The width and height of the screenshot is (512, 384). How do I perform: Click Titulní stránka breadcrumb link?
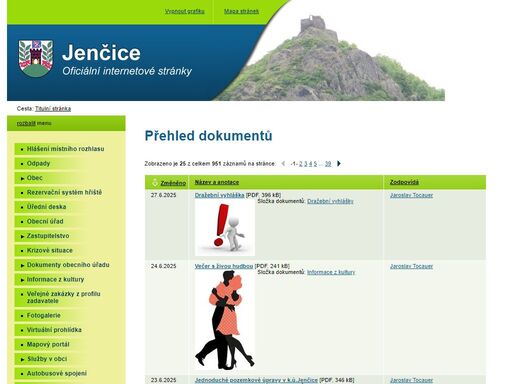[53, 109]
